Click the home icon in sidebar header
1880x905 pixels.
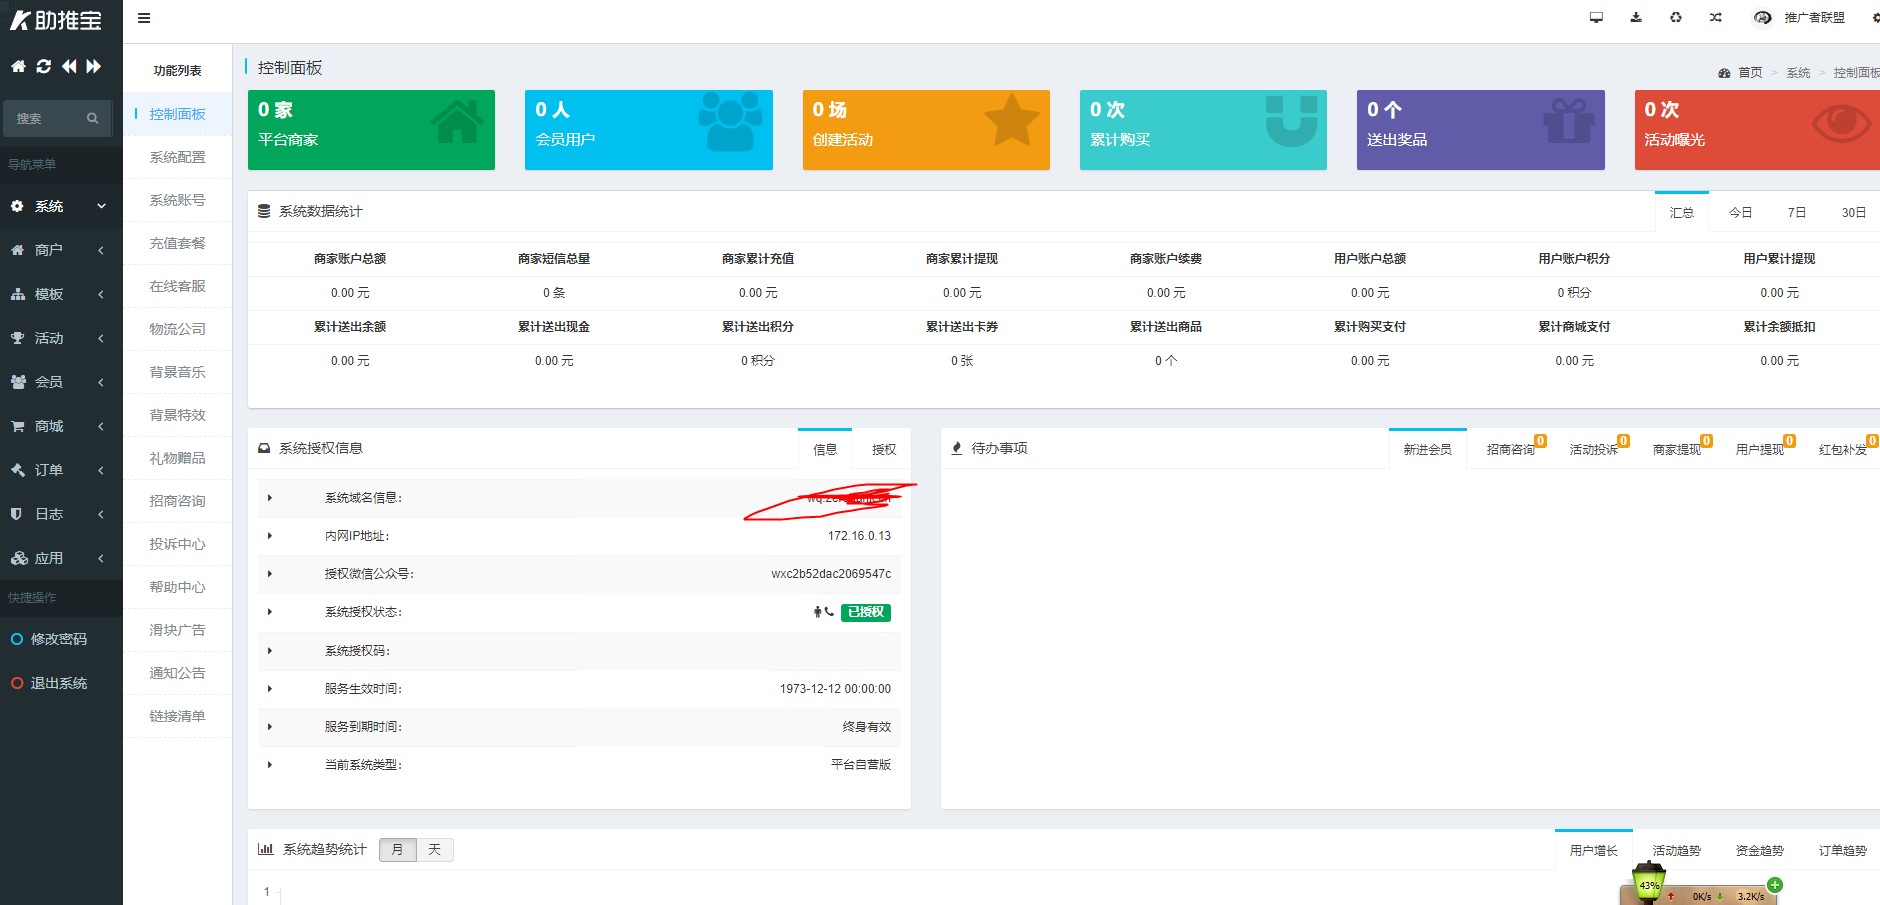[x=18, y=66]
